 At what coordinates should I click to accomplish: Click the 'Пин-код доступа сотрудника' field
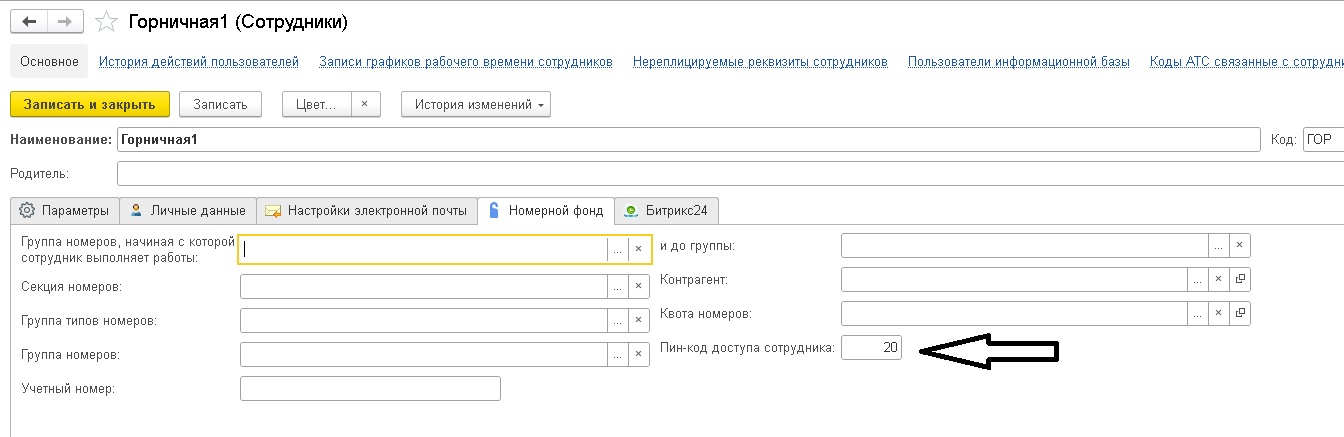pos(871,348)
